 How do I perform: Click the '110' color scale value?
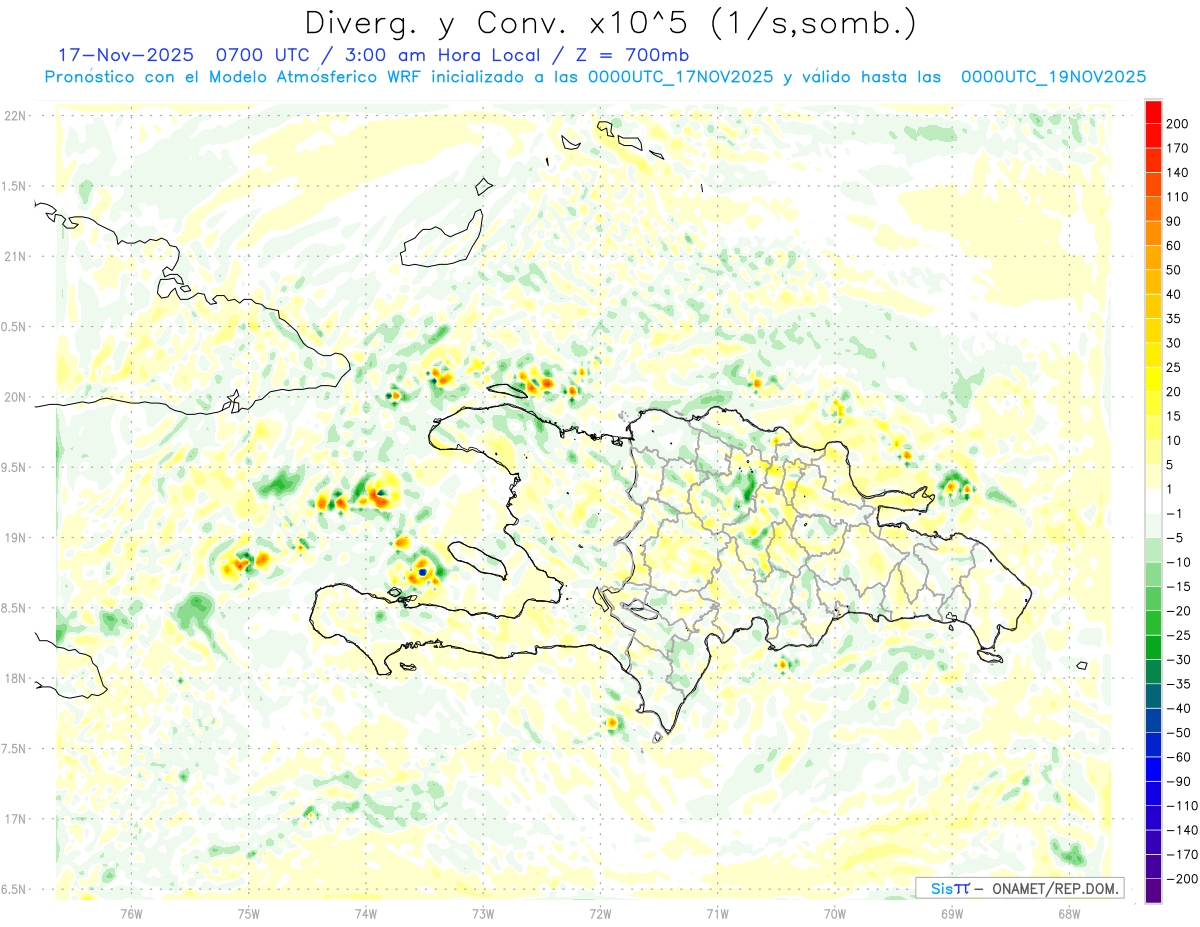click(1178, 197)
